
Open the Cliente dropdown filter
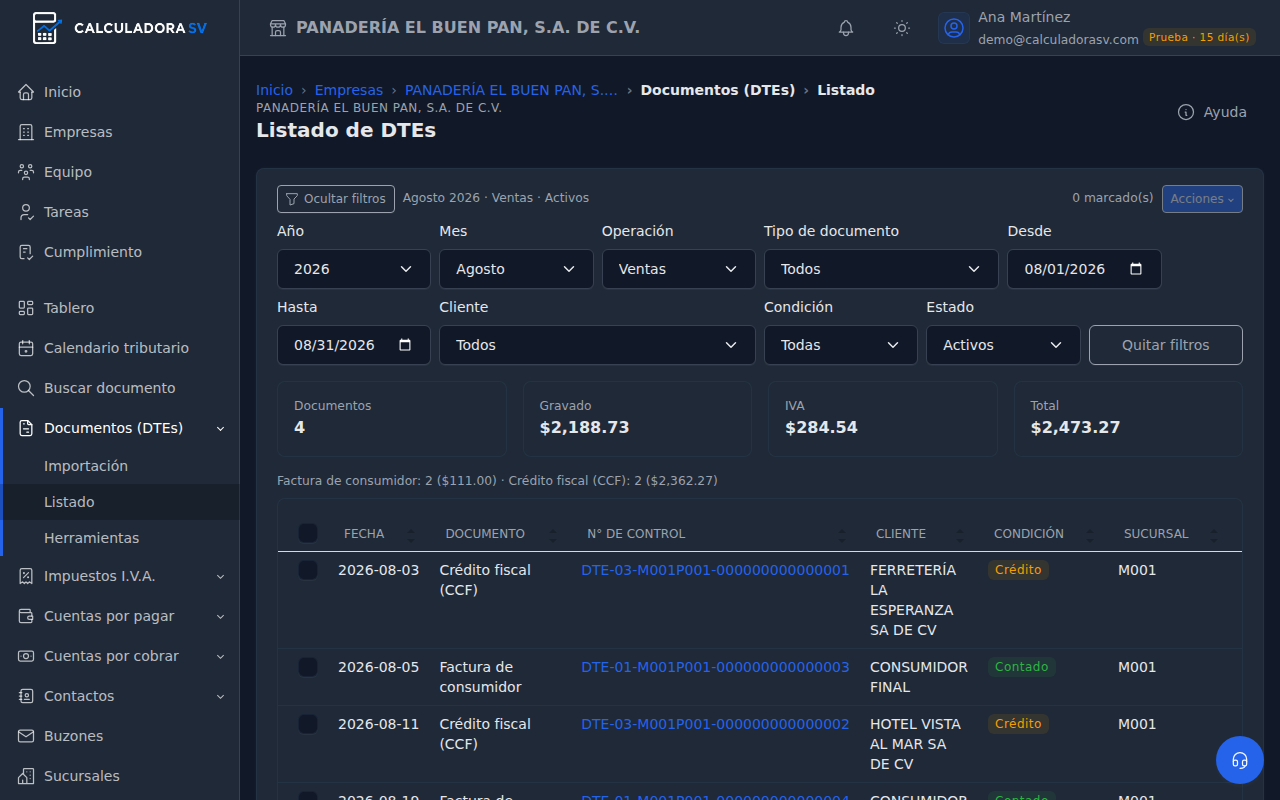coord(597,345)
